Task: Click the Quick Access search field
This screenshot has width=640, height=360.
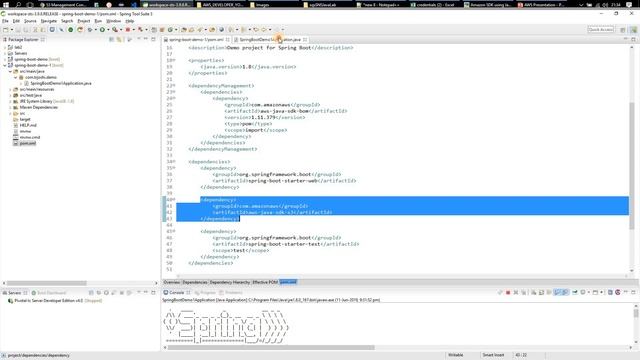Action: point(600,30)
